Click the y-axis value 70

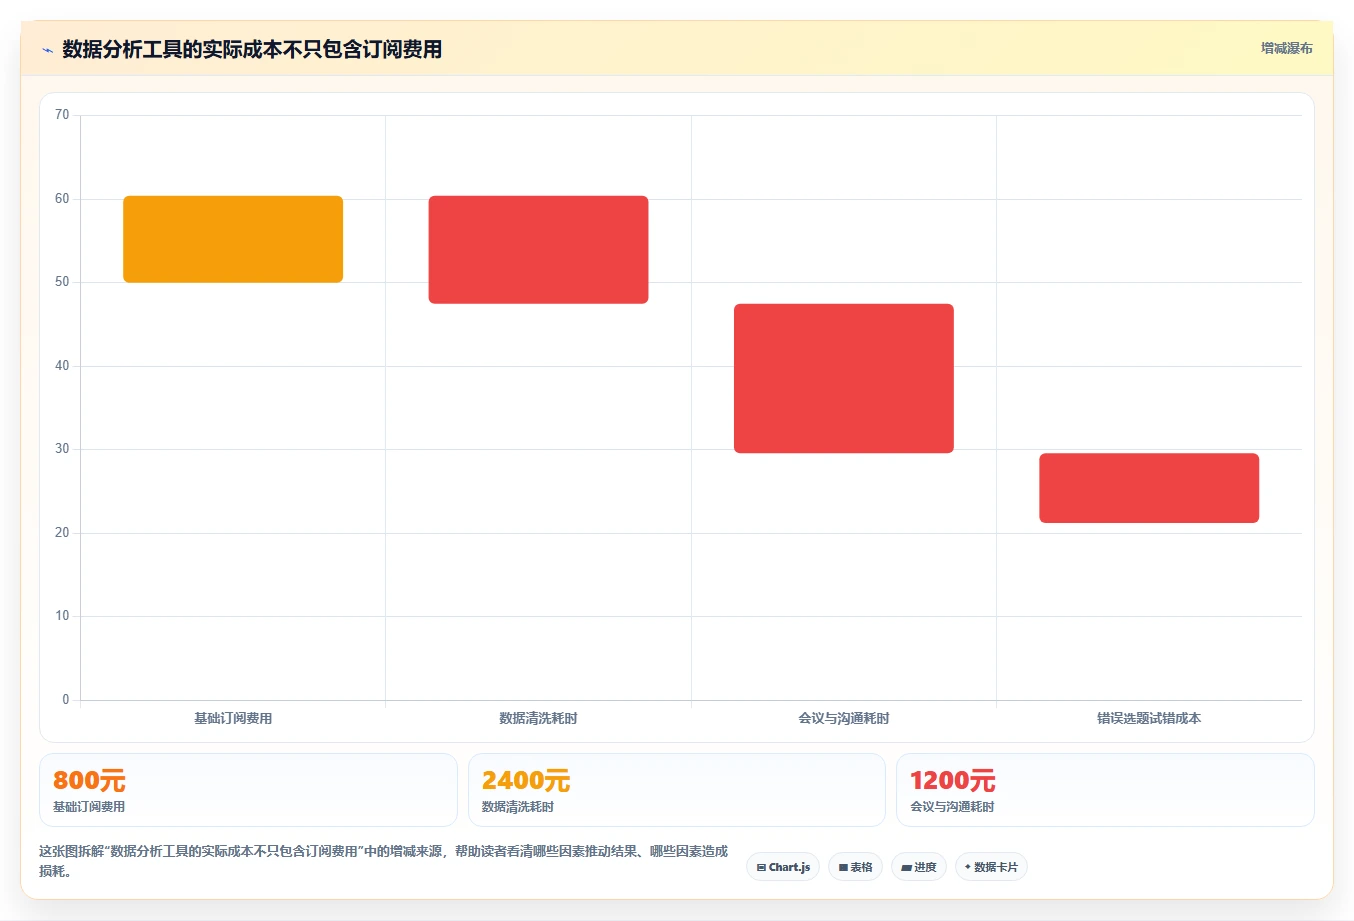[x=62, y=115]
